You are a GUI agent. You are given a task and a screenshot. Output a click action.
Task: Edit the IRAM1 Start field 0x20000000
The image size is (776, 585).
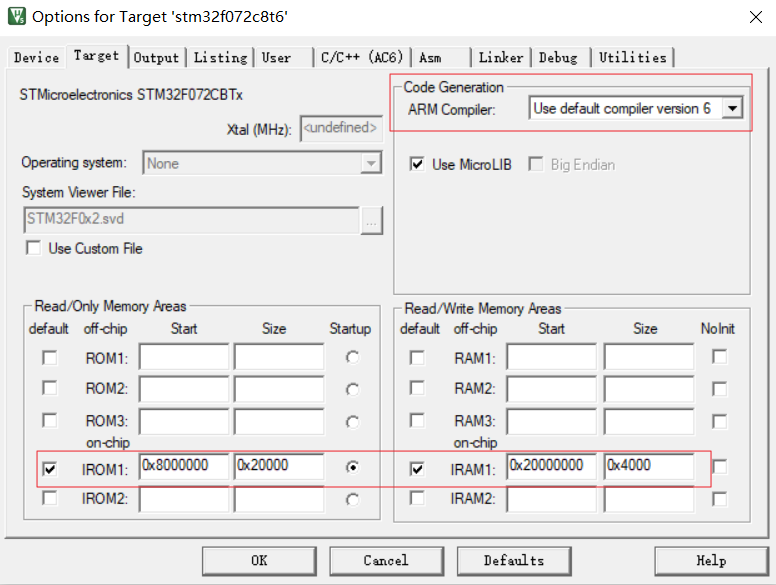click(551, 466)
